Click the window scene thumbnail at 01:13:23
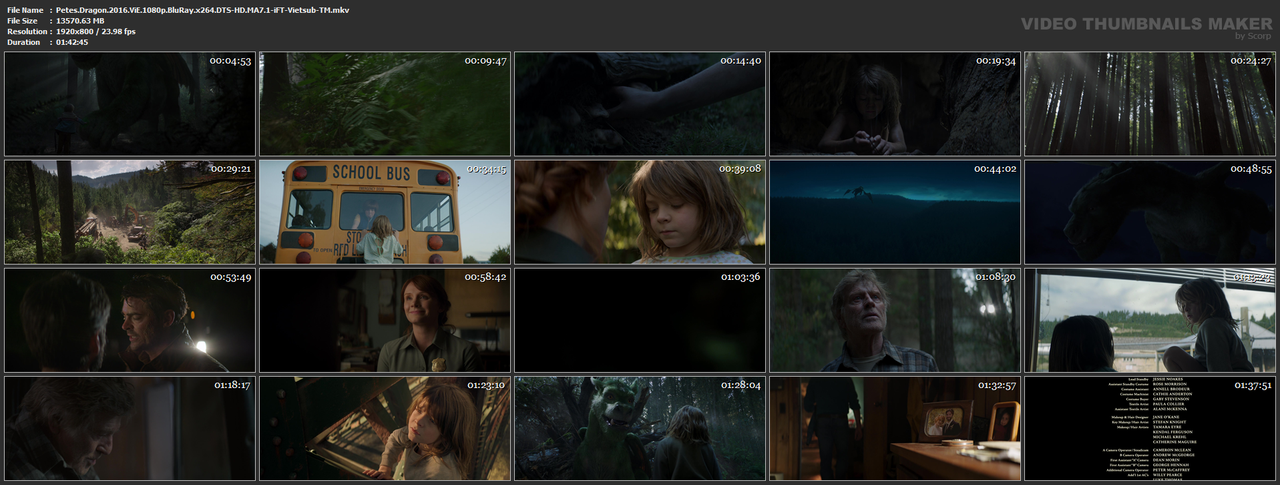 (x=1150, y=320)
